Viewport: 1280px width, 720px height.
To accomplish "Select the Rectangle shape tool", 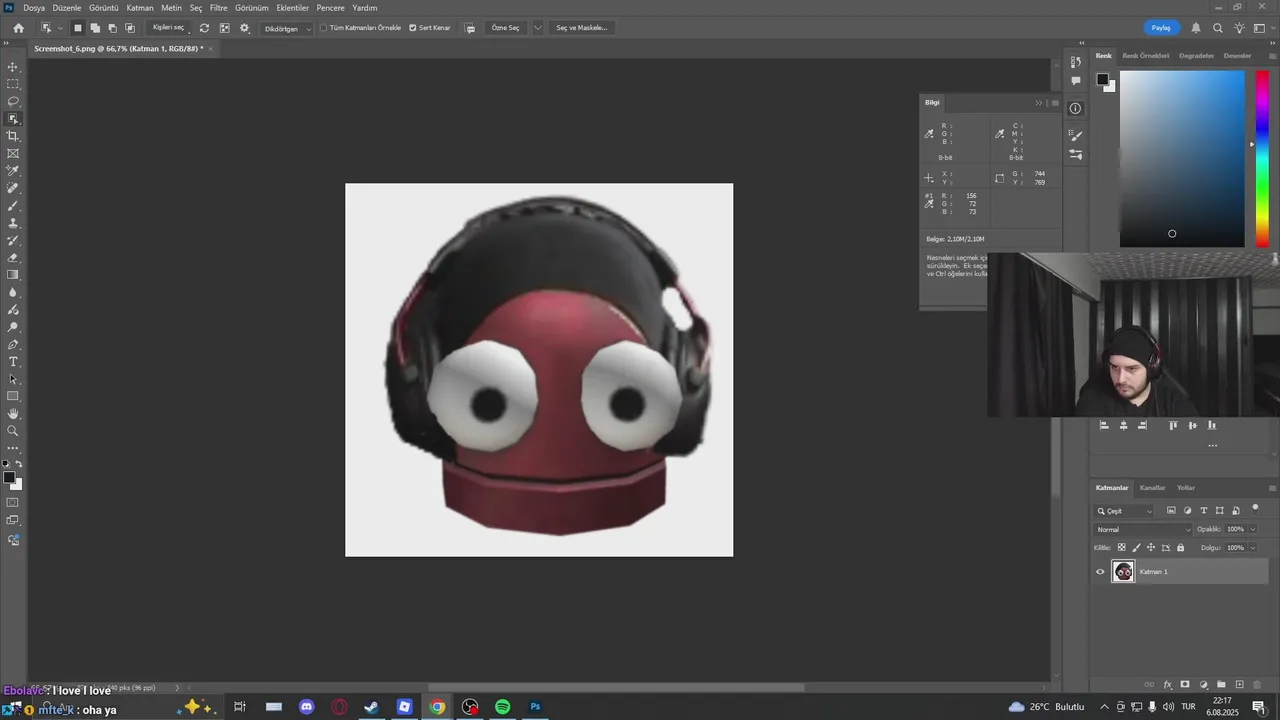I will click(x=13, y=396).
